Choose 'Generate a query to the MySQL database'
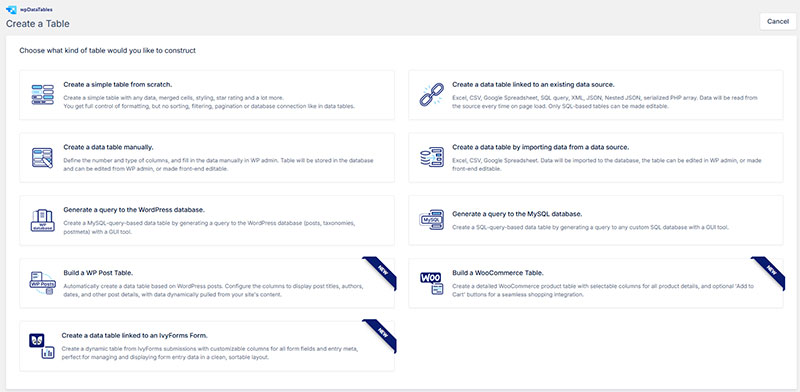This screenshot has height=392, width=800. tap(517, 214)
